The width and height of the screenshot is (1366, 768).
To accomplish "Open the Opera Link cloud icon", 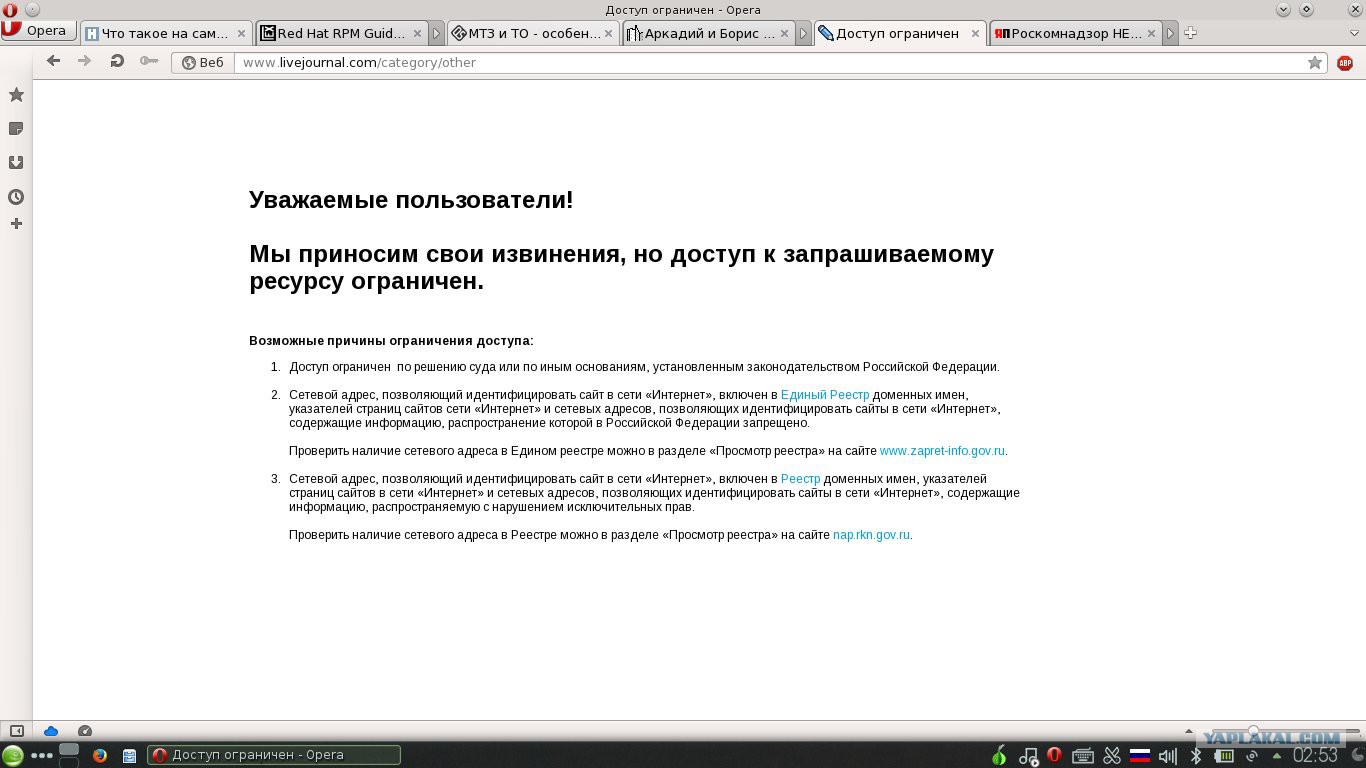I will pyautogui.click(x=51, y=731).
